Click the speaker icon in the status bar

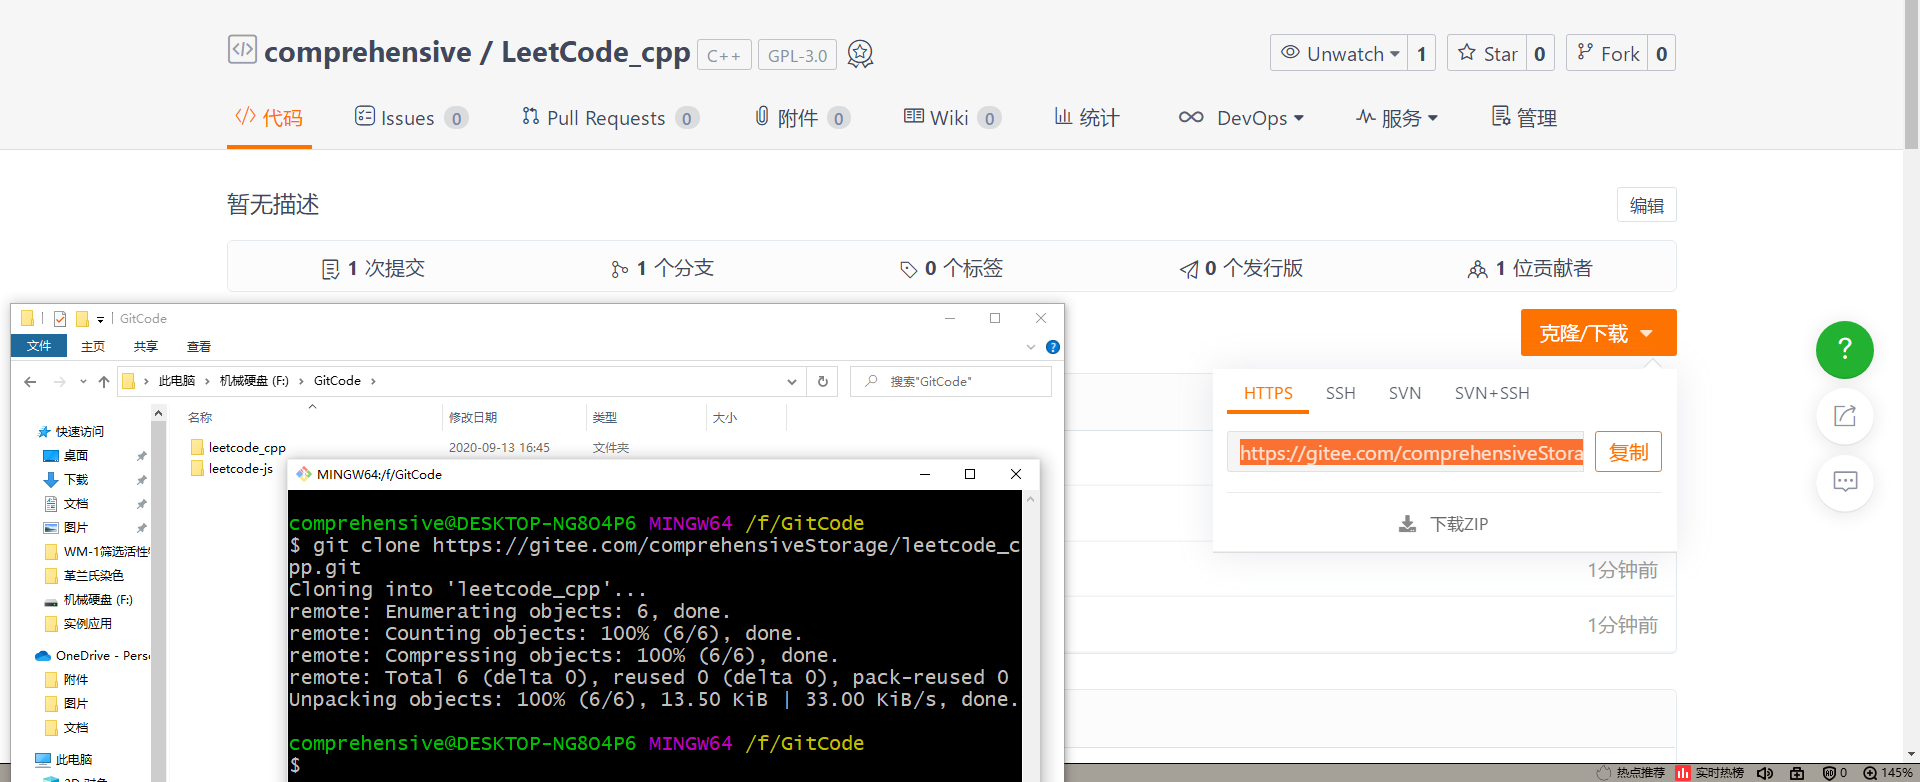click(x=1765, y=773)
